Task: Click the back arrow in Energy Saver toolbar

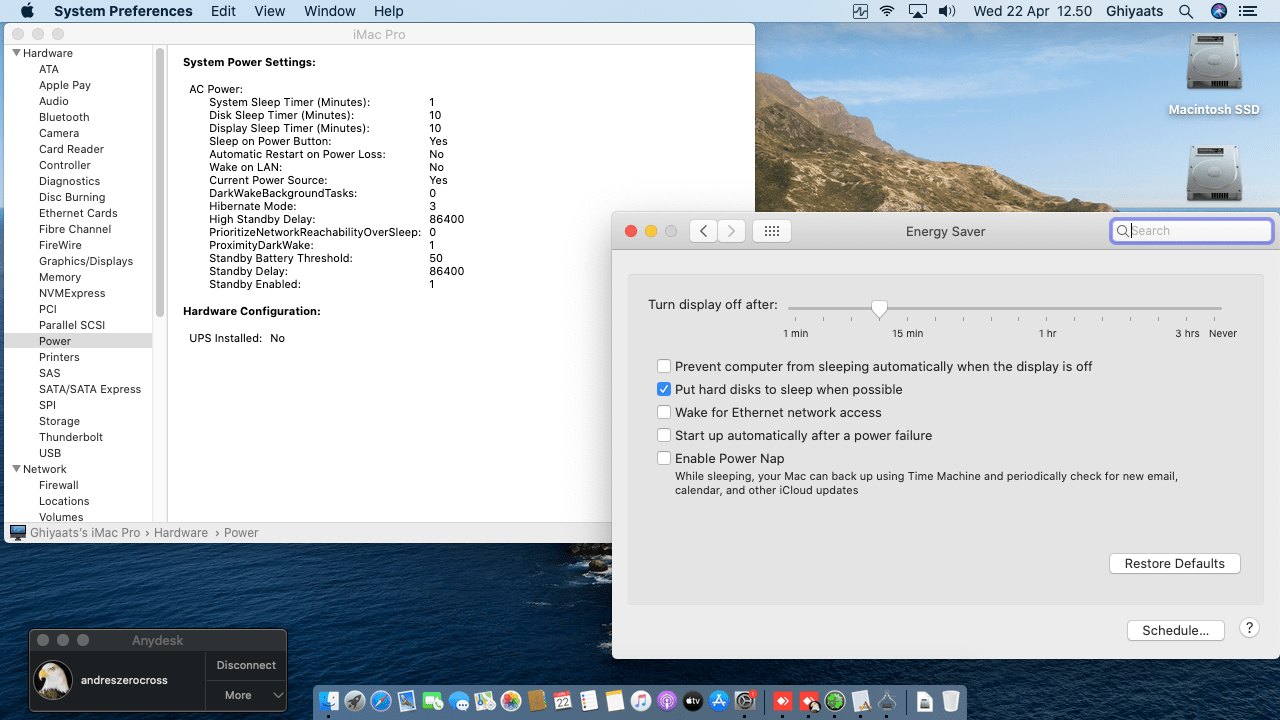Action: pyautogui.click(x=703, y=231)
